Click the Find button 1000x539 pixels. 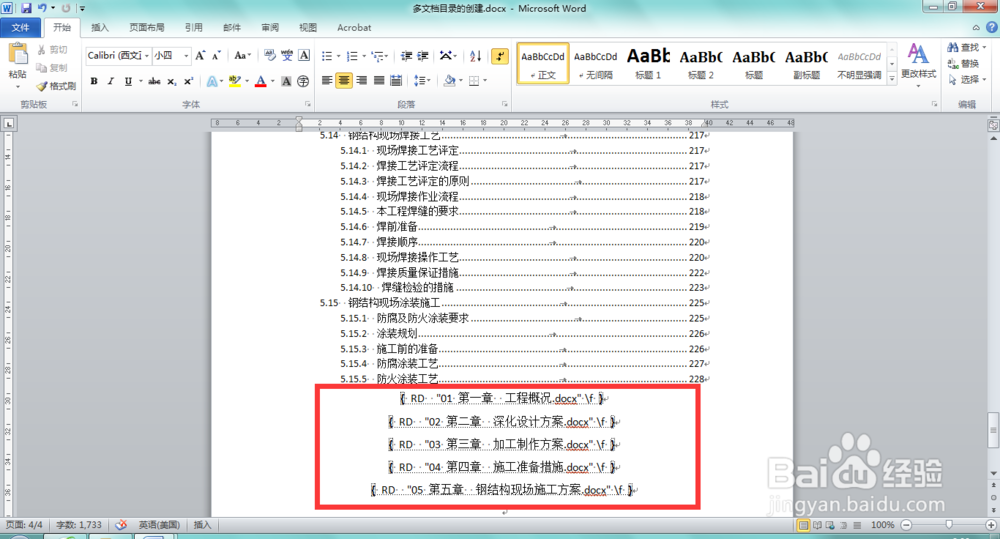[x=966, y=47]
